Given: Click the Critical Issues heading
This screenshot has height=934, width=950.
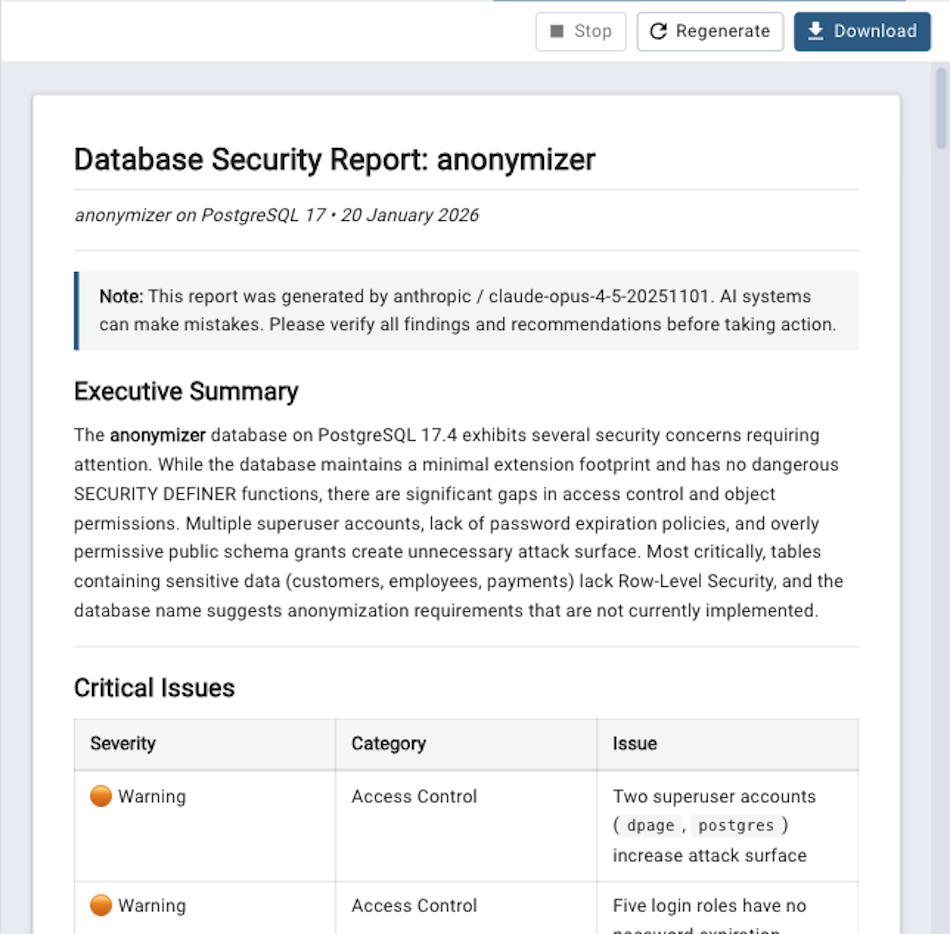Looking at the screenshot, I should point(153,687).
